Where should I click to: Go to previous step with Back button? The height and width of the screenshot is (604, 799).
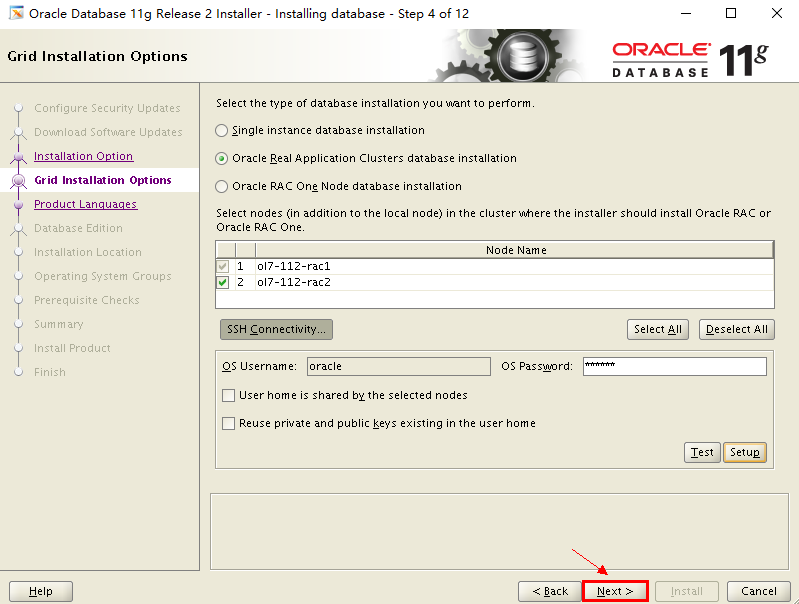[550, 591]
